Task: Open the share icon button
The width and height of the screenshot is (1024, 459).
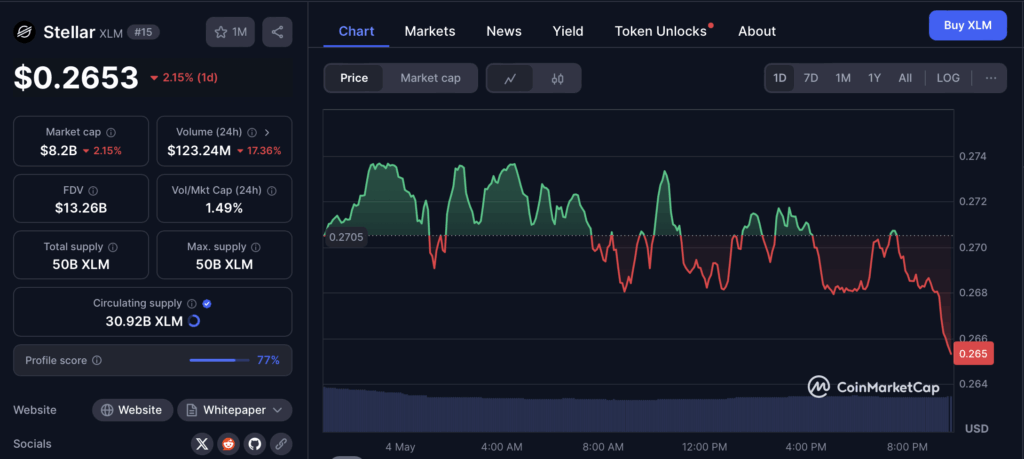Action: (278, 32)
